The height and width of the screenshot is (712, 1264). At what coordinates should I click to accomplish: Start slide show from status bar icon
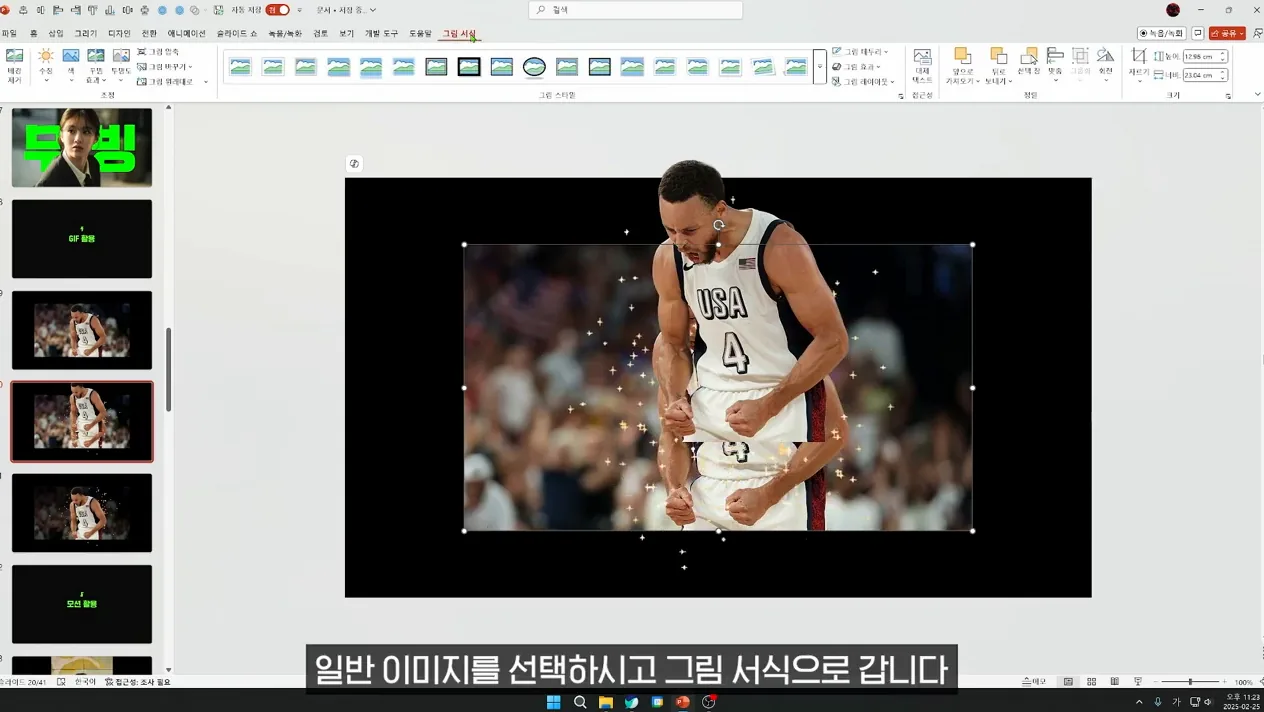(x=1137, y=682)
